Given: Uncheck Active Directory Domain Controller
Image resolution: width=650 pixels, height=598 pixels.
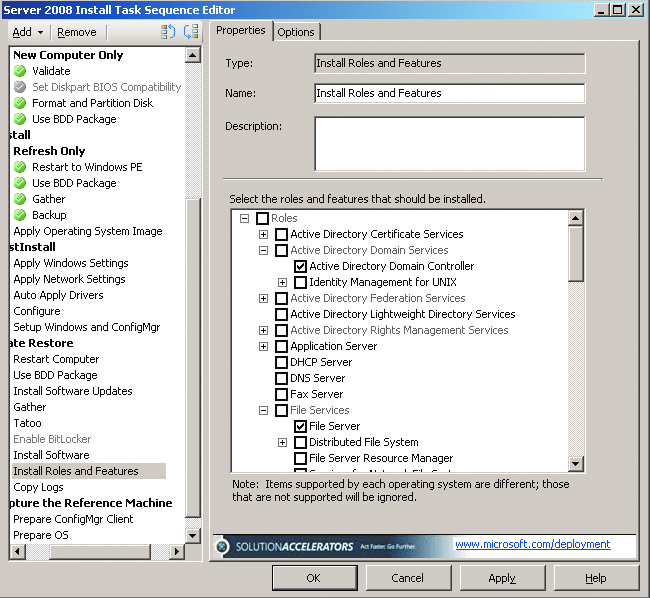Looking at the screenshot, I should coord(300,266).
